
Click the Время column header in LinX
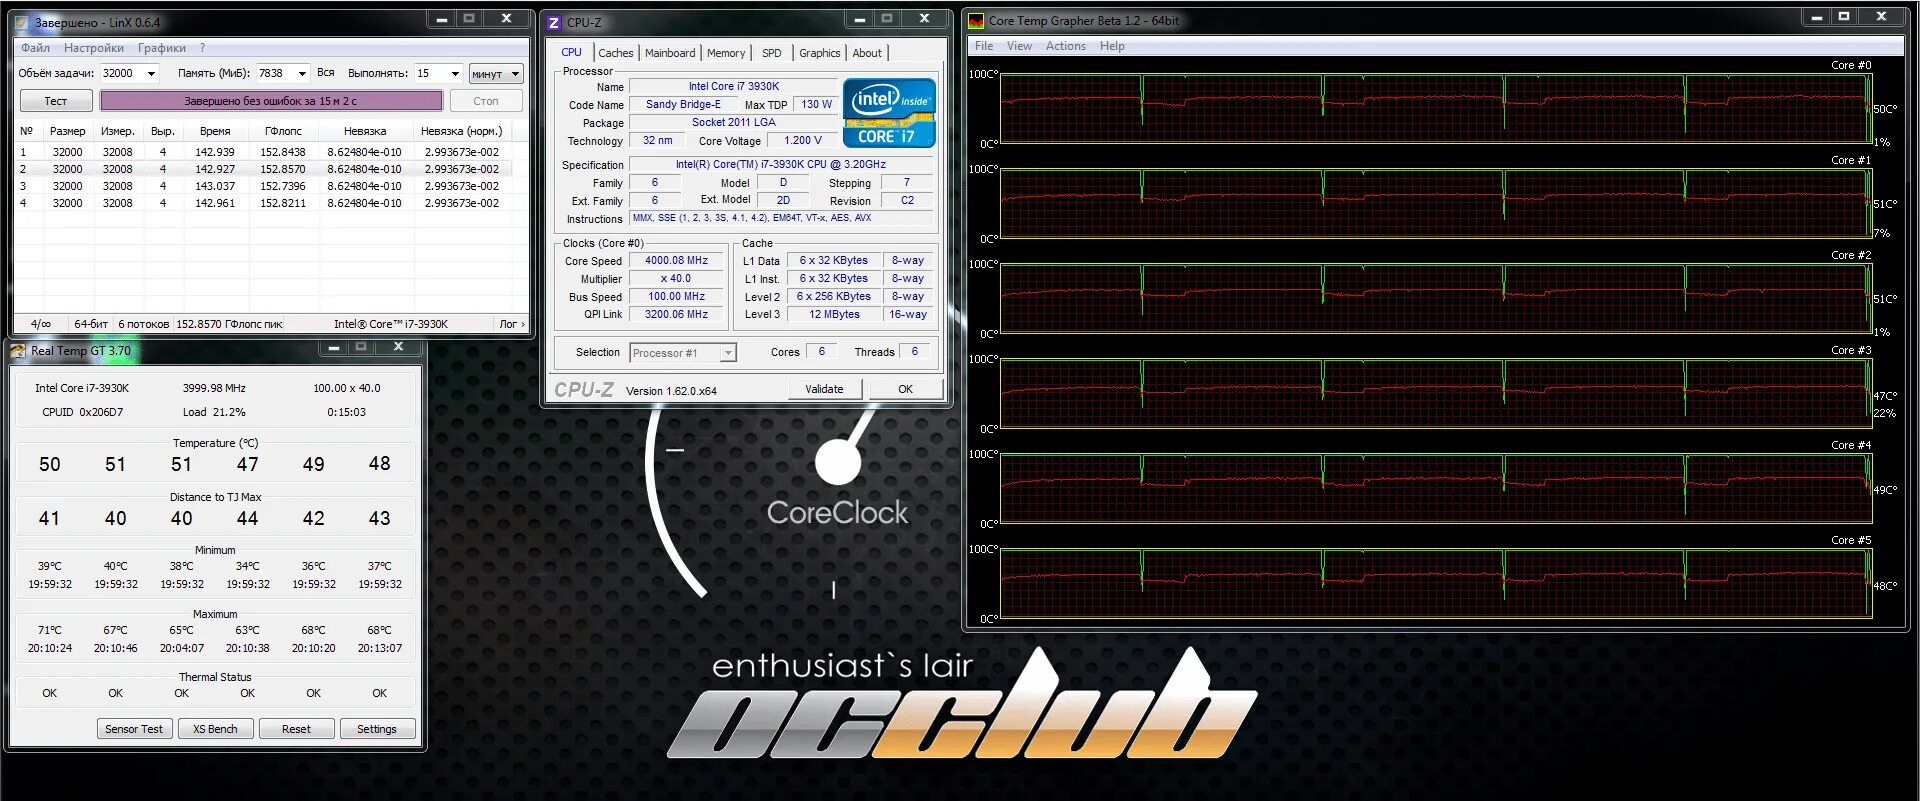[x=215, y=131]
